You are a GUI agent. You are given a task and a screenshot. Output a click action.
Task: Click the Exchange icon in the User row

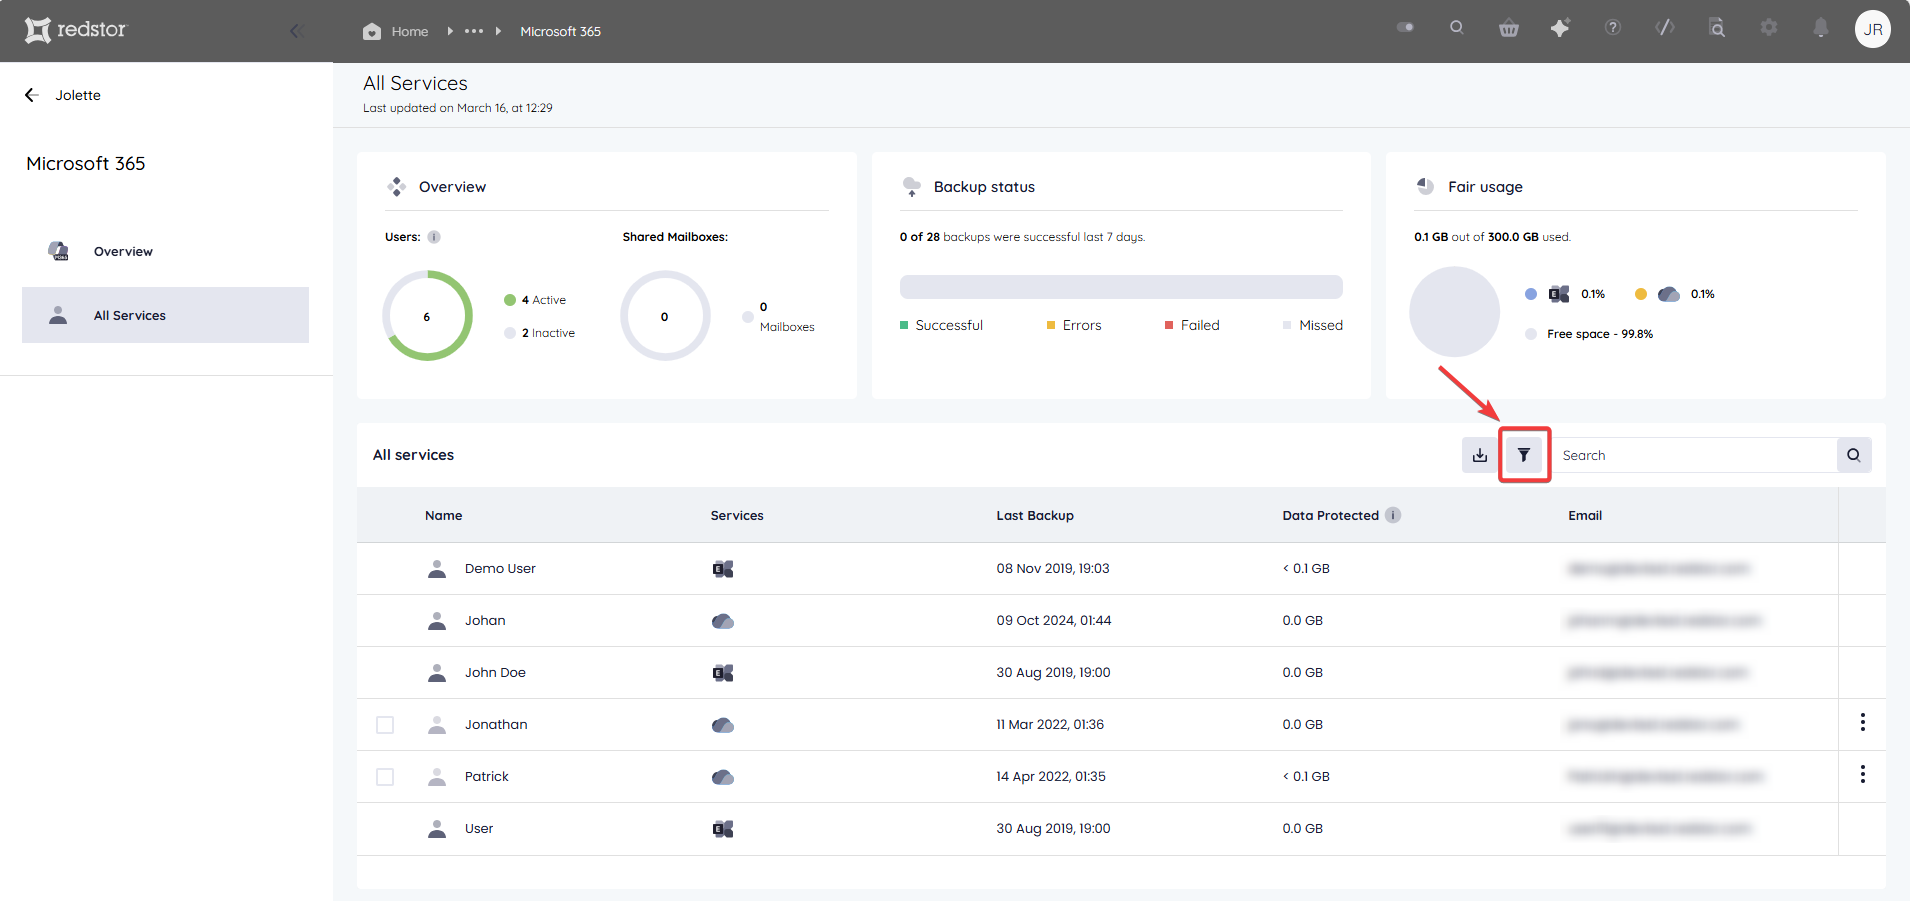point(723,829)
